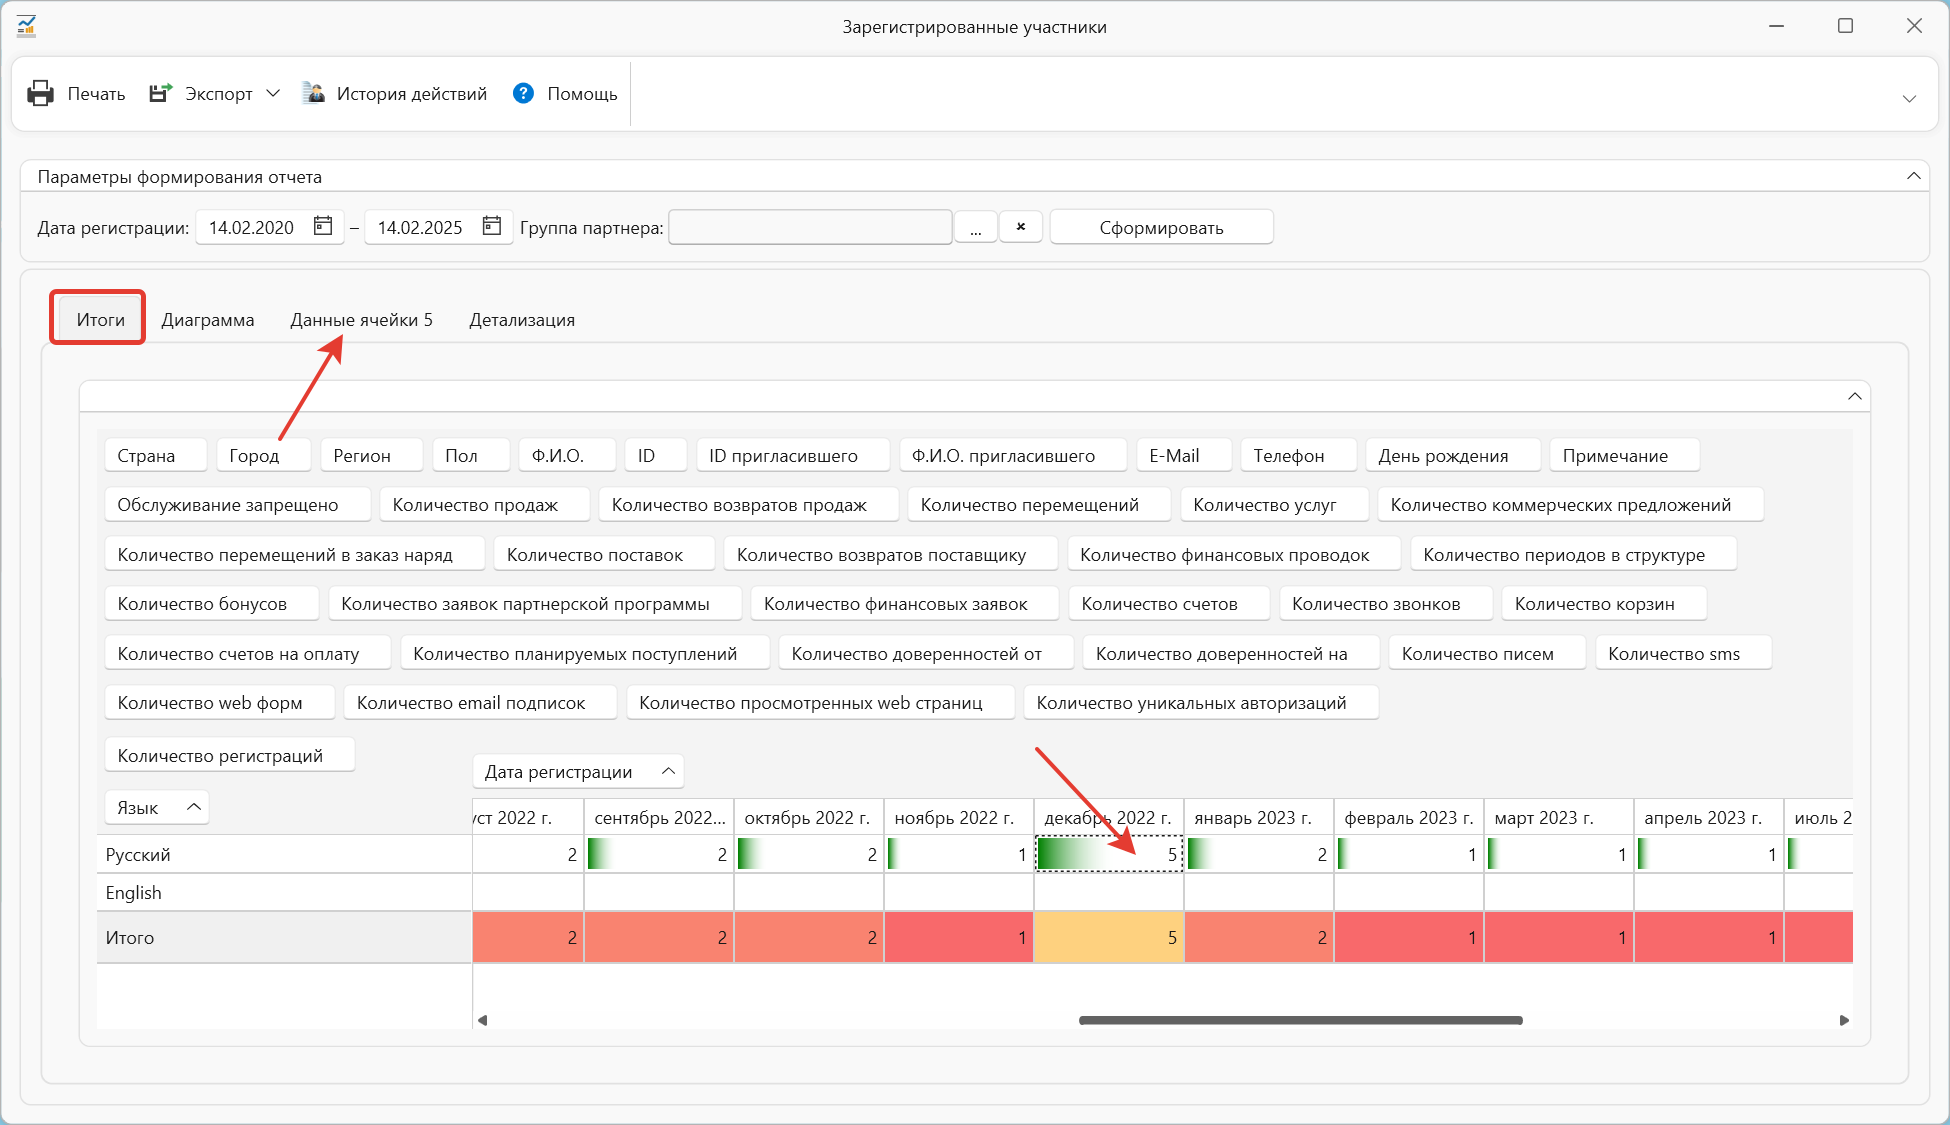Click the декабрь 2022 г. column header
Screen dimensions: 1950x1125
1108,817
